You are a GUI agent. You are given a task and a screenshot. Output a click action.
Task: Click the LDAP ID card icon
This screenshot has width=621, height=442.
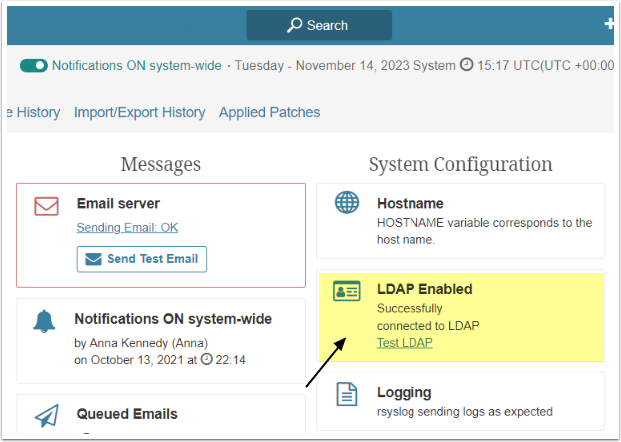[x=347, y=291]
